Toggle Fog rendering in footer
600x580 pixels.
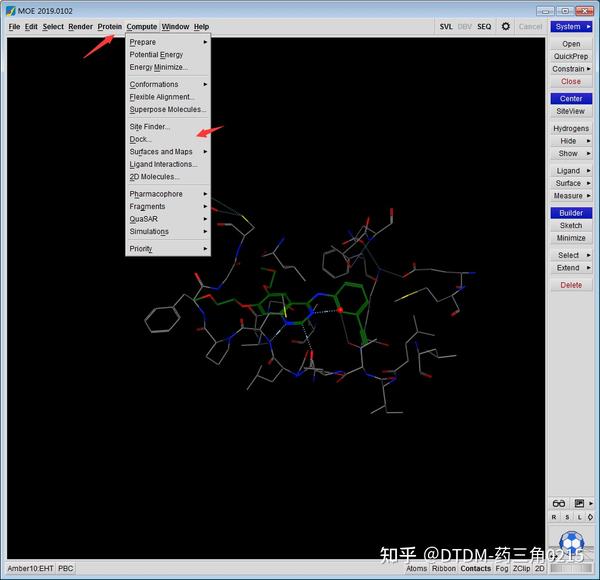tap(502, 568)
